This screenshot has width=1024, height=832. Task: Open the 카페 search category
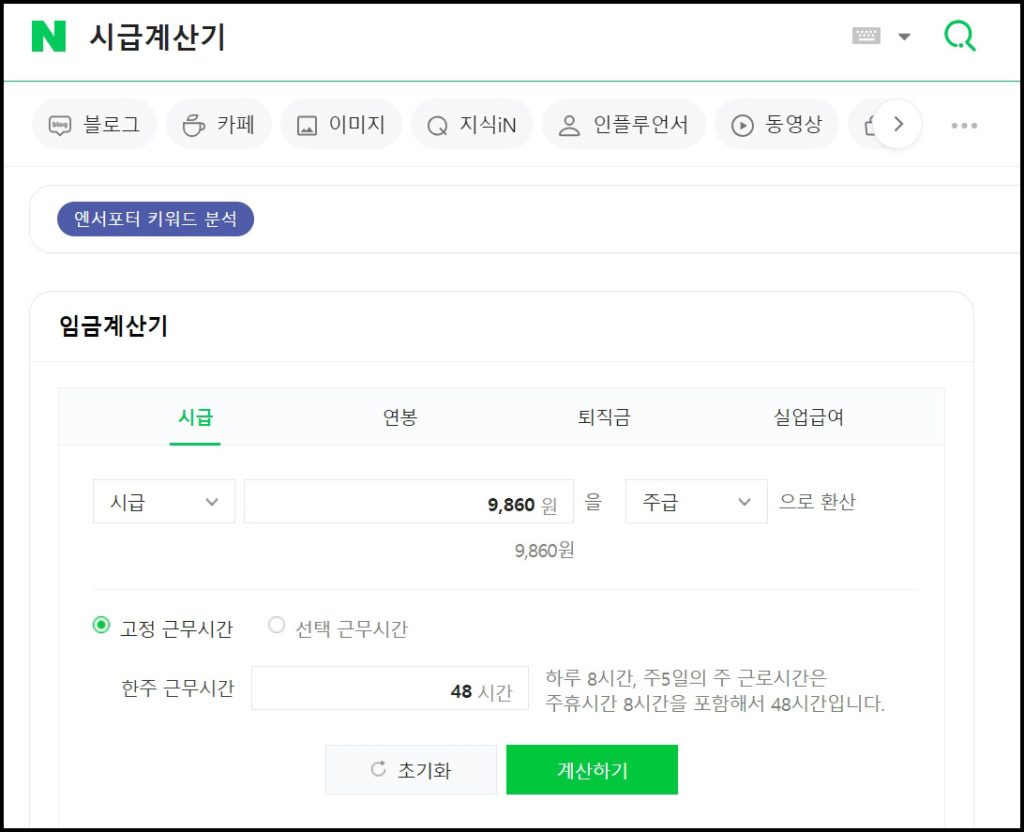219,125
